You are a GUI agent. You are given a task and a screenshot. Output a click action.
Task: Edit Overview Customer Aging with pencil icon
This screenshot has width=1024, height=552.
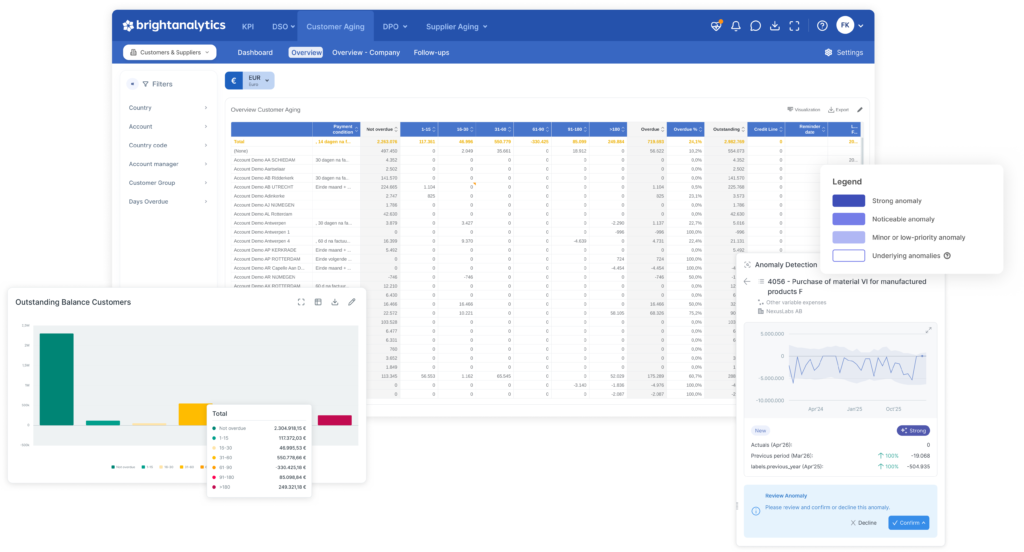coord(860,110)
